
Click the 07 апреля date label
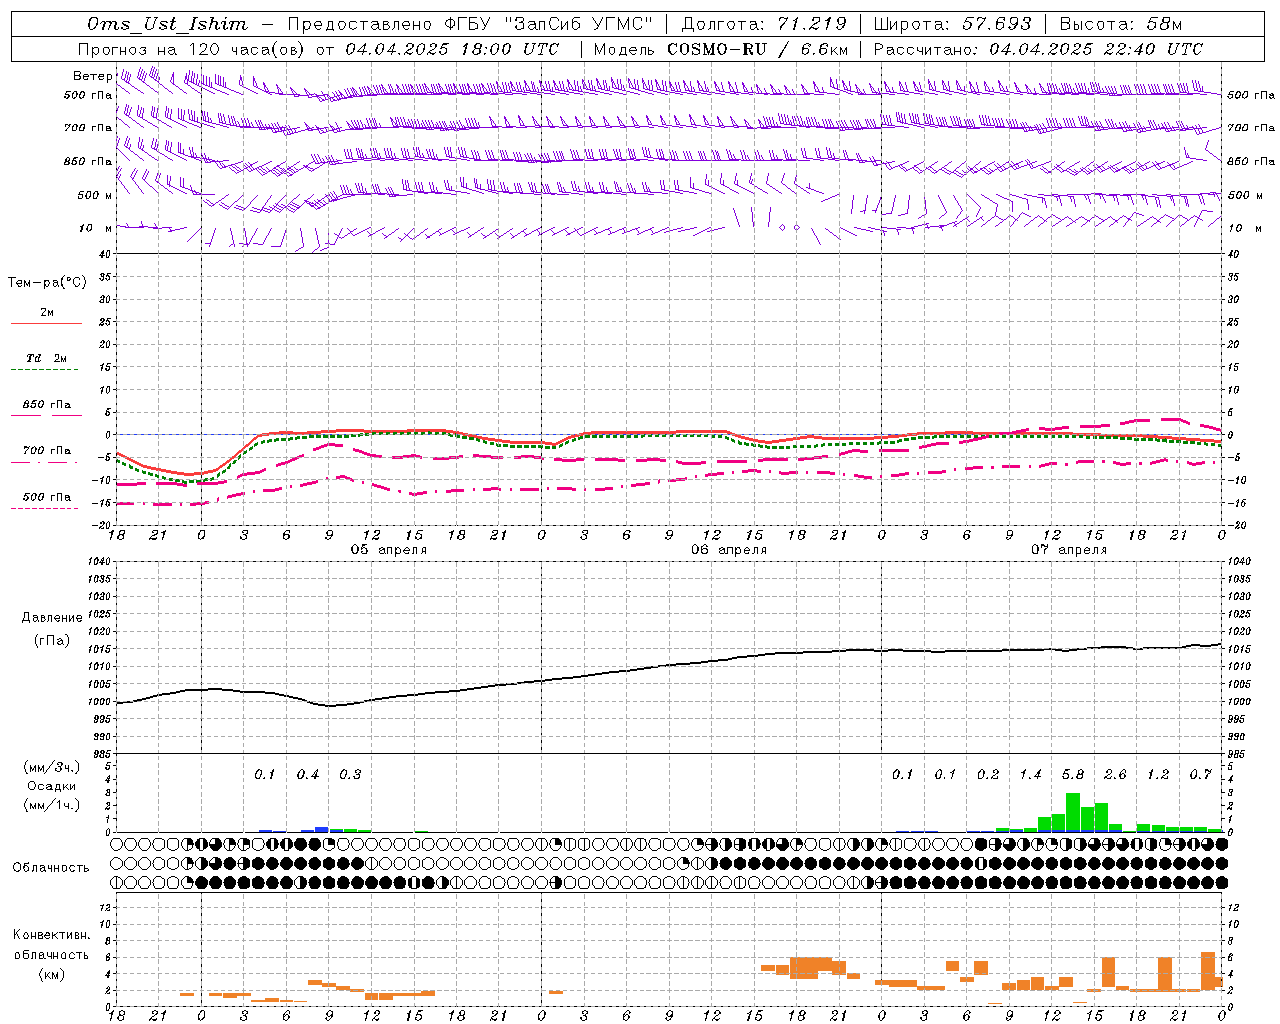coord(1069,550)
